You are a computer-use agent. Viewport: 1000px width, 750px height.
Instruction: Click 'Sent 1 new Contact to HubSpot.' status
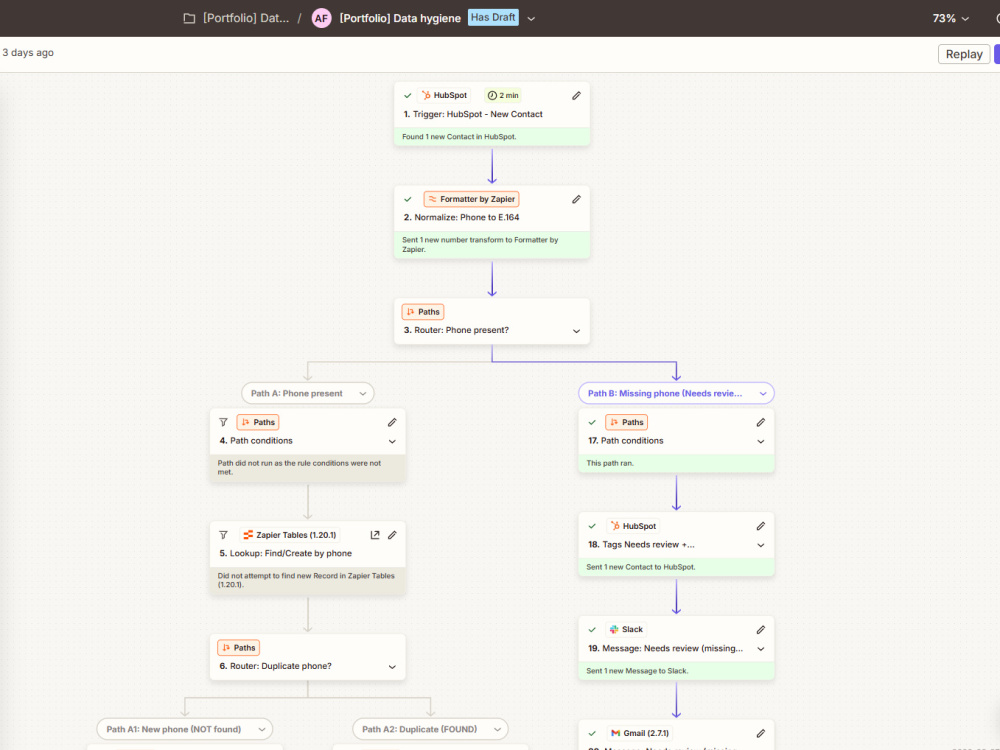point(641,567)
